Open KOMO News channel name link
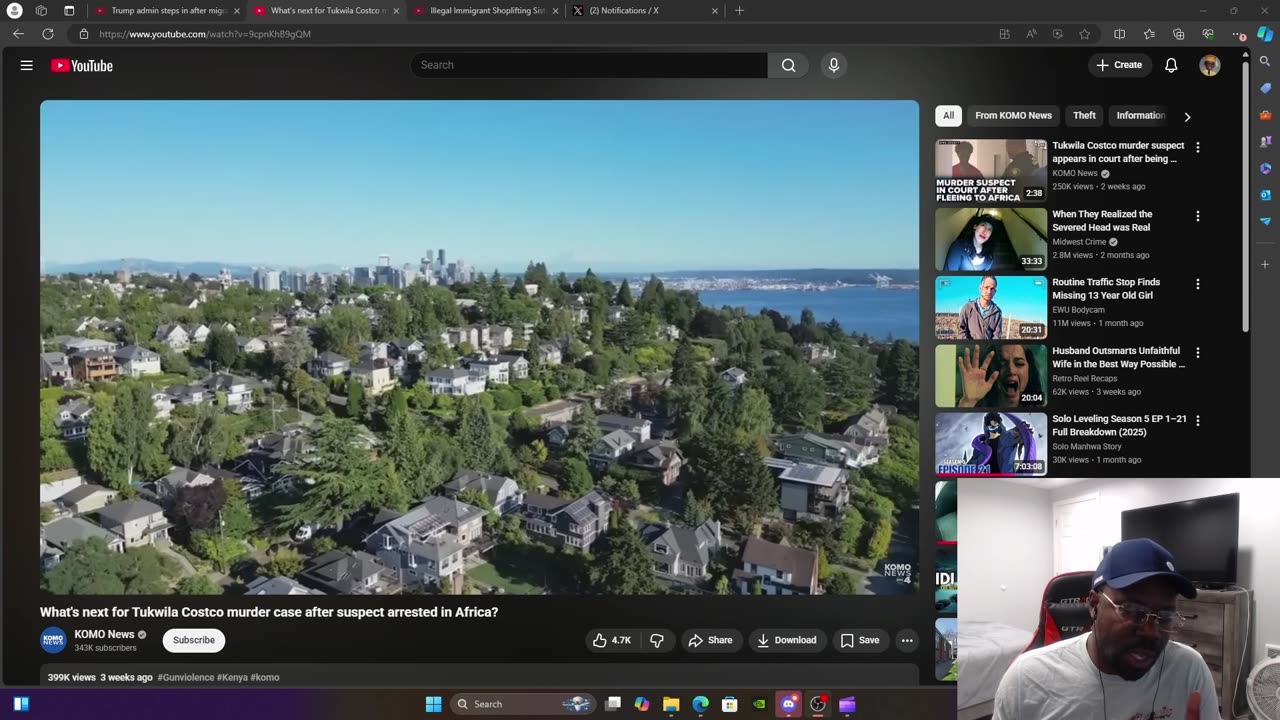This screenshot has height=720, width=1280. click(x=104, y=634)
